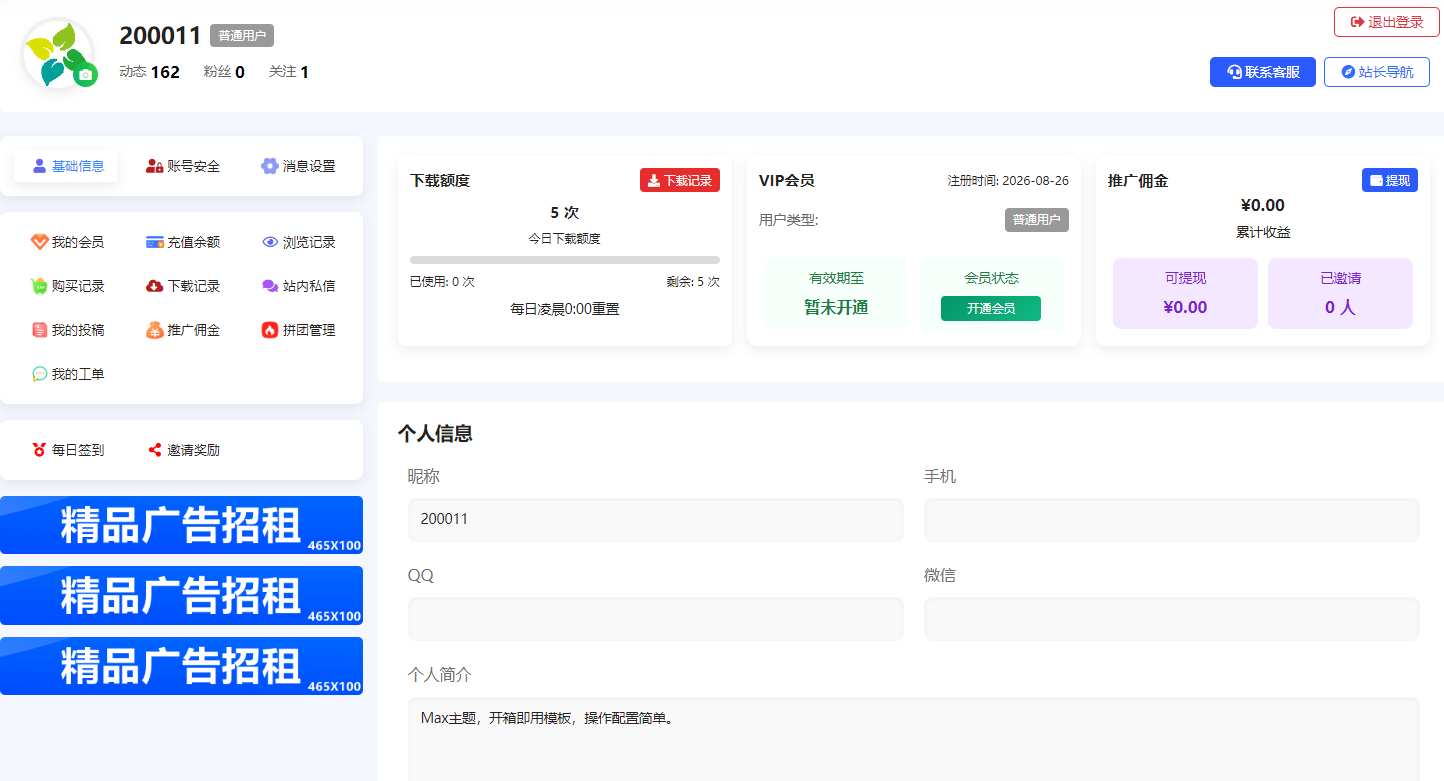The height and width of the screenshot is (781, 1444).
Task: Click the camera icon on the avatar
Action: [86, 75]
